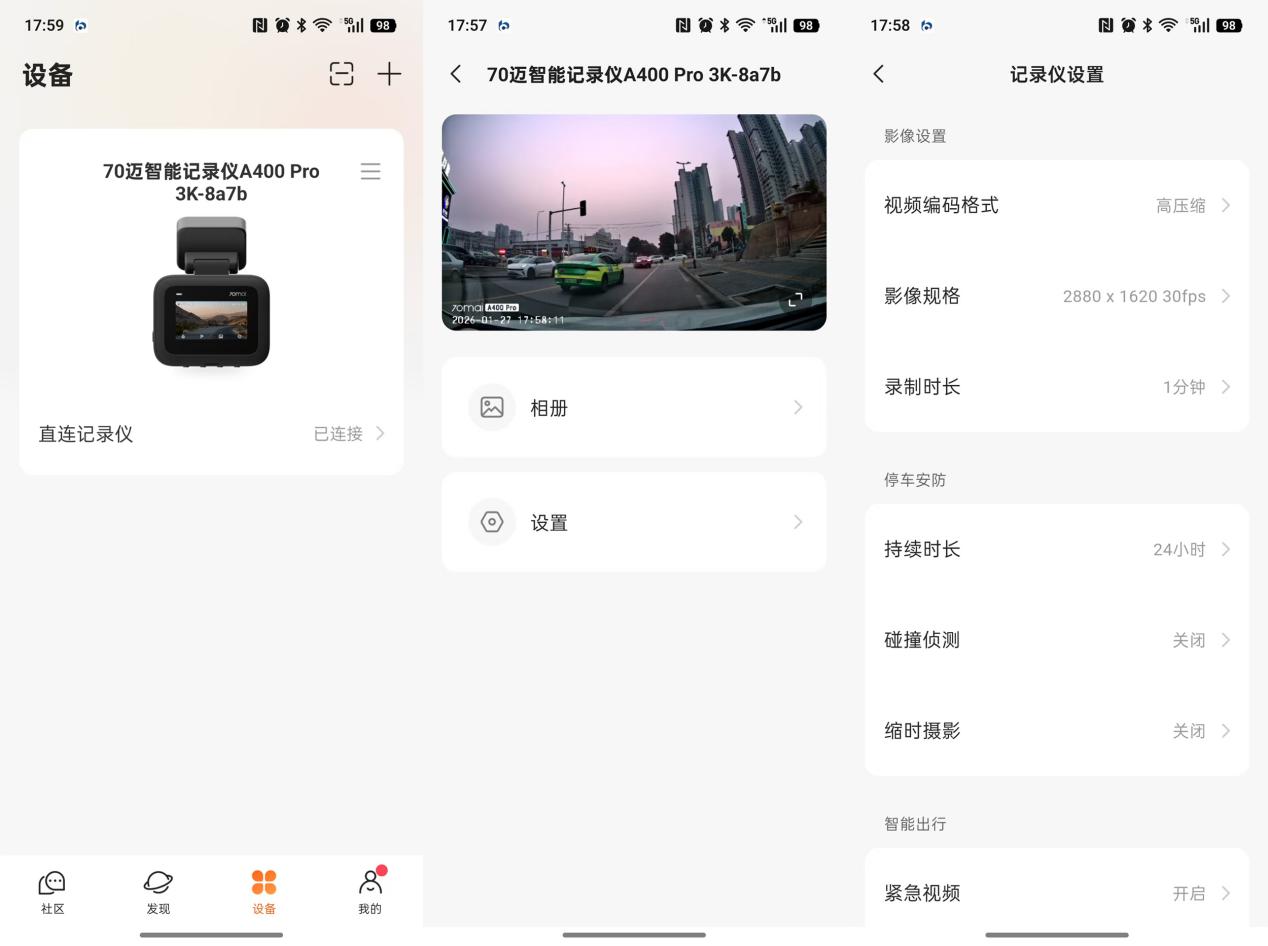Tap chevron beside 1分钟
Screen dimensions: 1268x946
tap(1226, 387)
